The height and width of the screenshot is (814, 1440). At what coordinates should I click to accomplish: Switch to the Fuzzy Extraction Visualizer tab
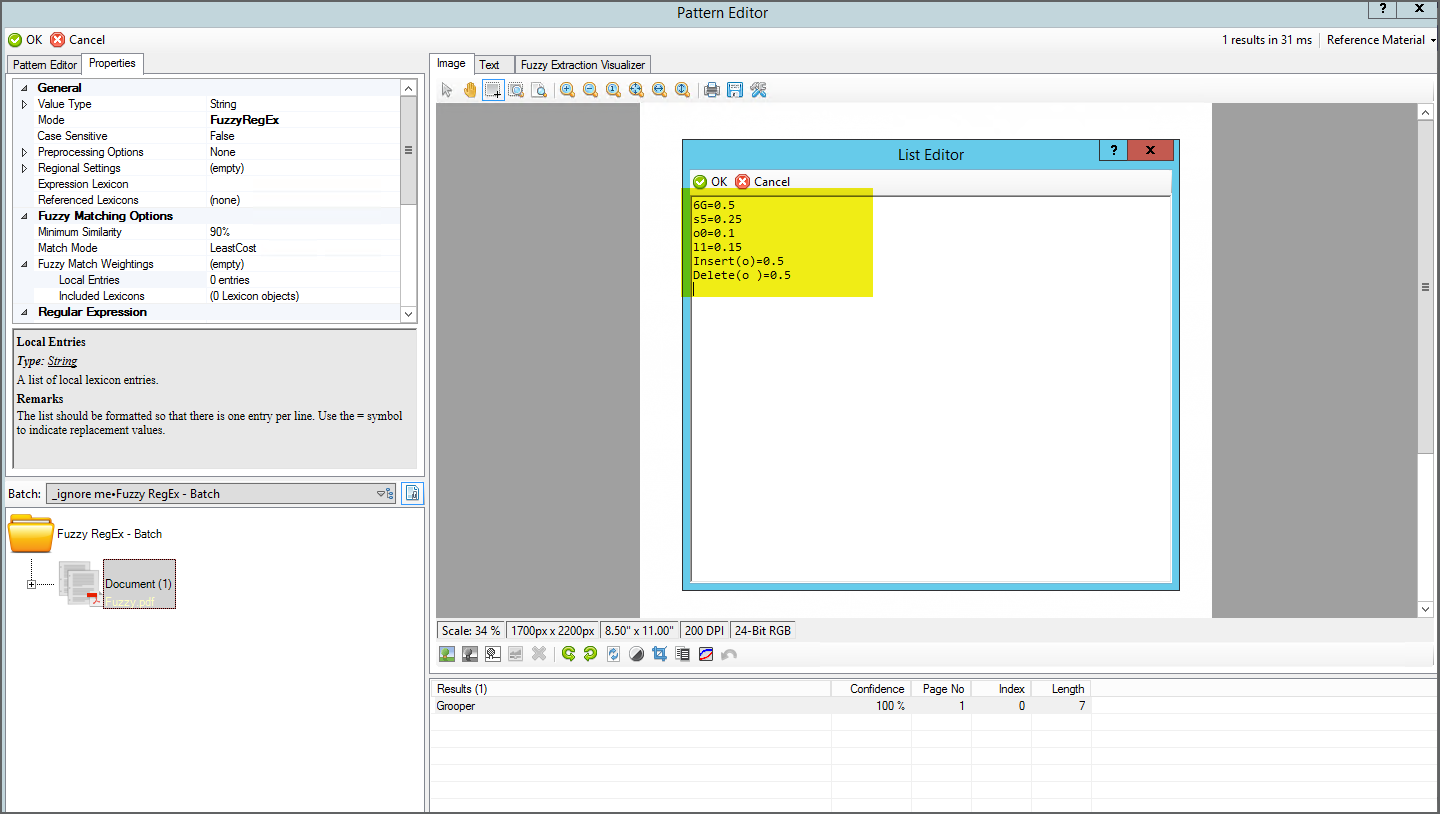[x=584, y=65]
